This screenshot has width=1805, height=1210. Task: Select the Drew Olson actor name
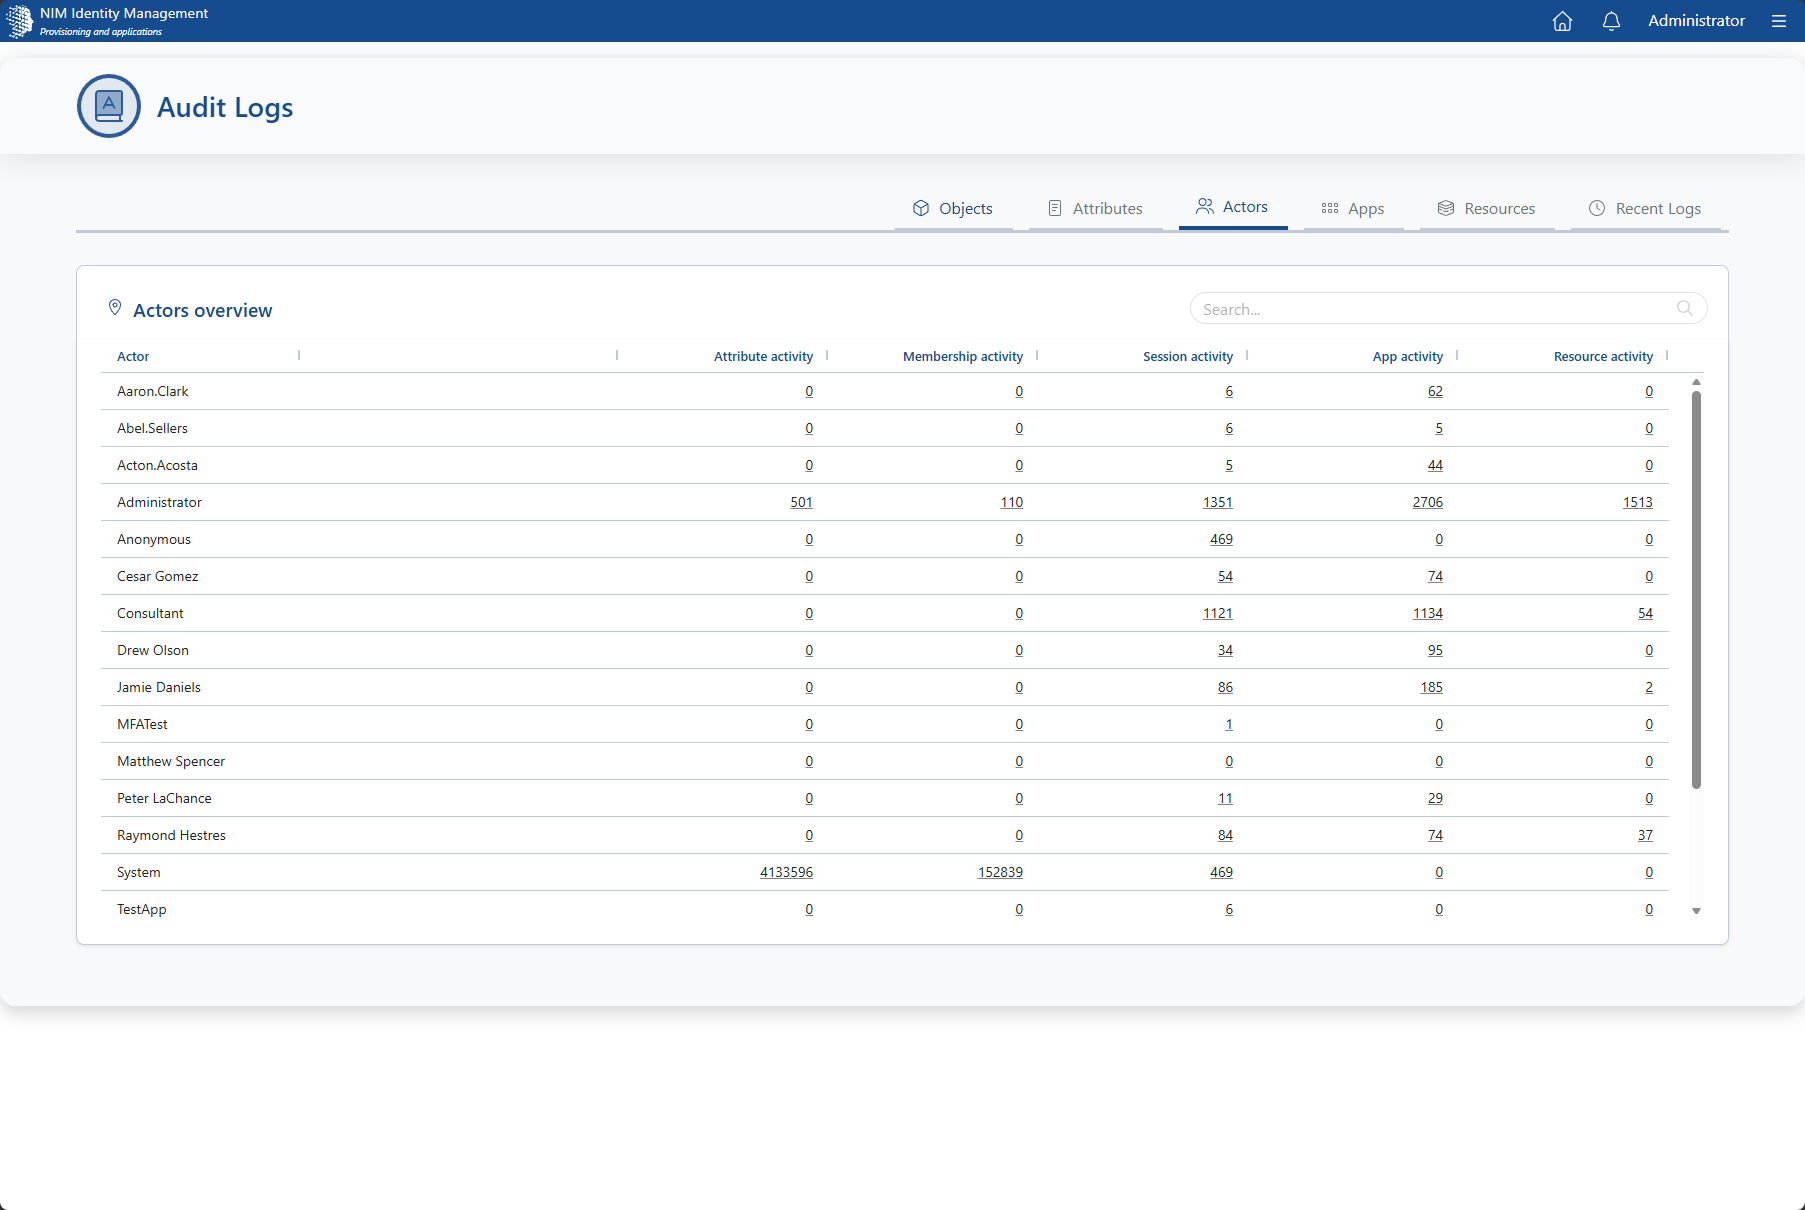(153, 650)
